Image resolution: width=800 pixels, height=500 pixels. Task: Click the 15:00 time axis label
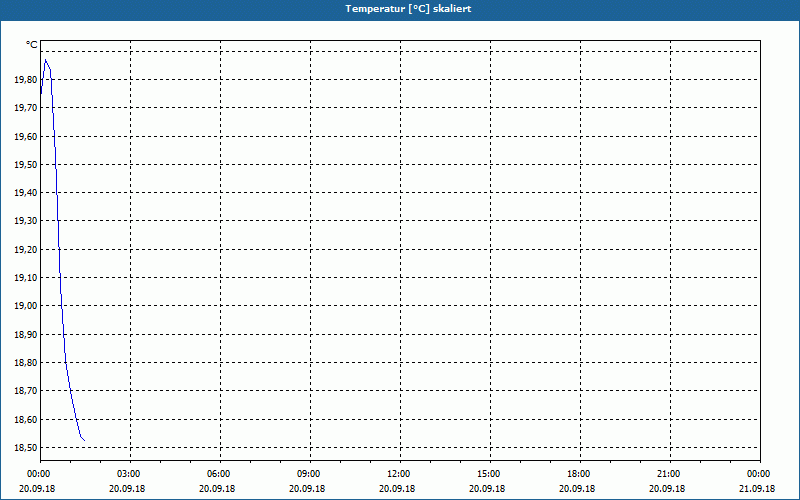click(489, 474)
